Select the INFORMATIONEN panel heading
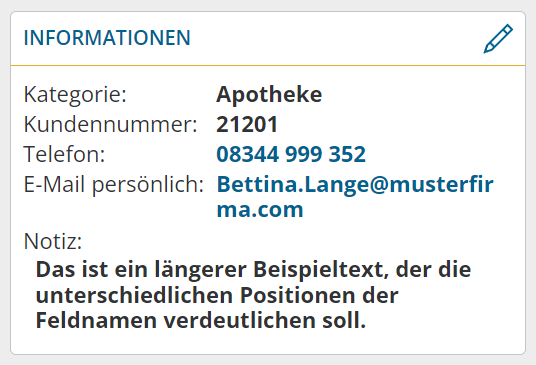Image resolution: width=536 pixels, height=365 pixels. 107,38
